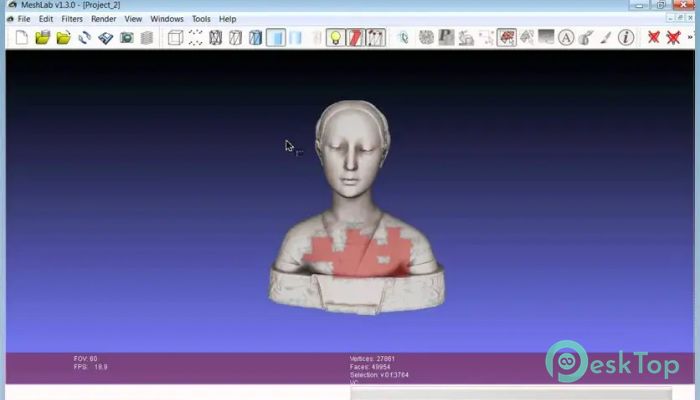Open the round point cloud tool icon

coord(426,38)
